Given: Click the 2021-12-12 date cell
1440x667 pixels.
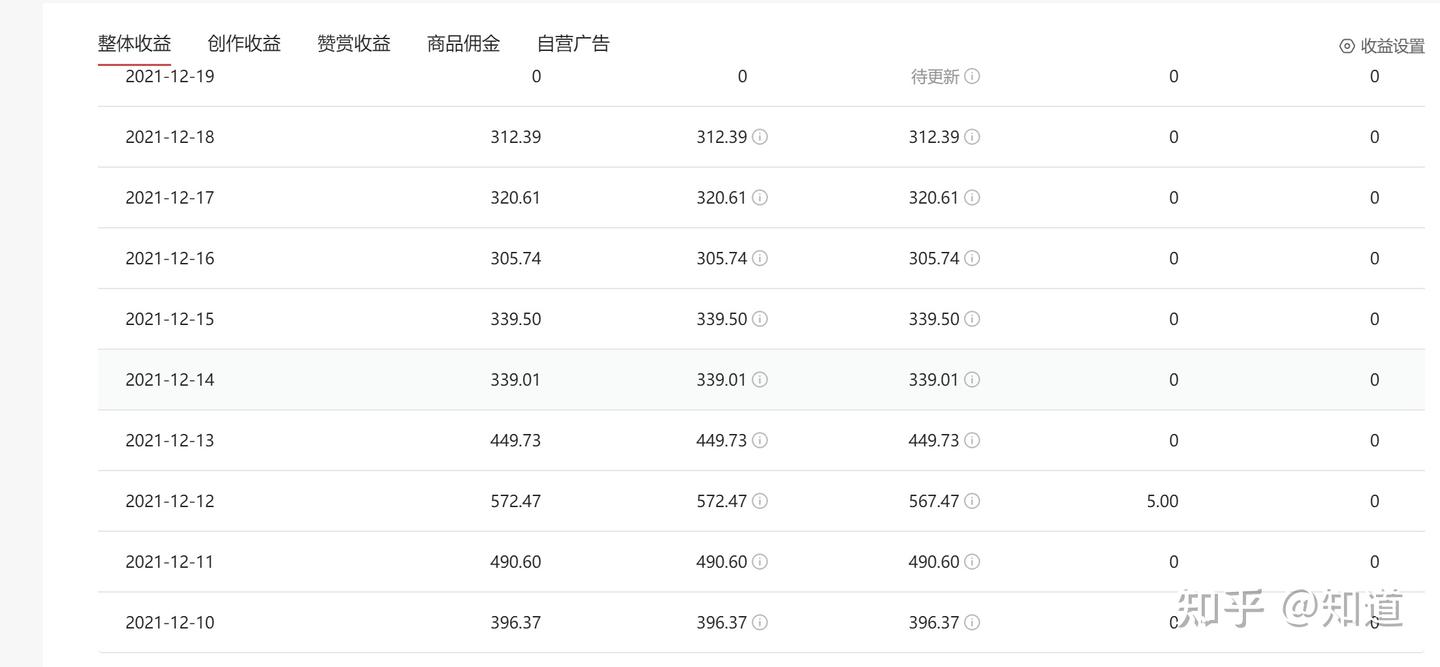Looking at the screenshot, I should point(169,501).
